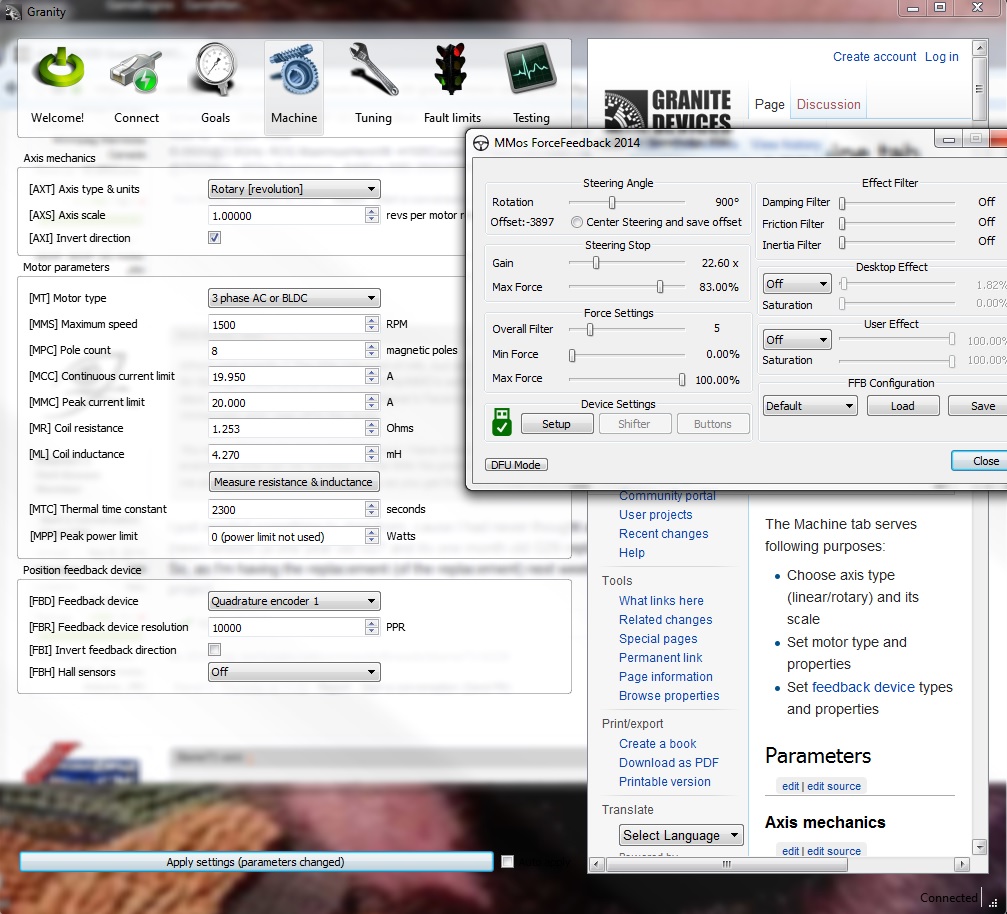The image size is (1007, 914).
Task: Open the feedback device wiki link
Action: pyautogui.click(x=863, y=687)
